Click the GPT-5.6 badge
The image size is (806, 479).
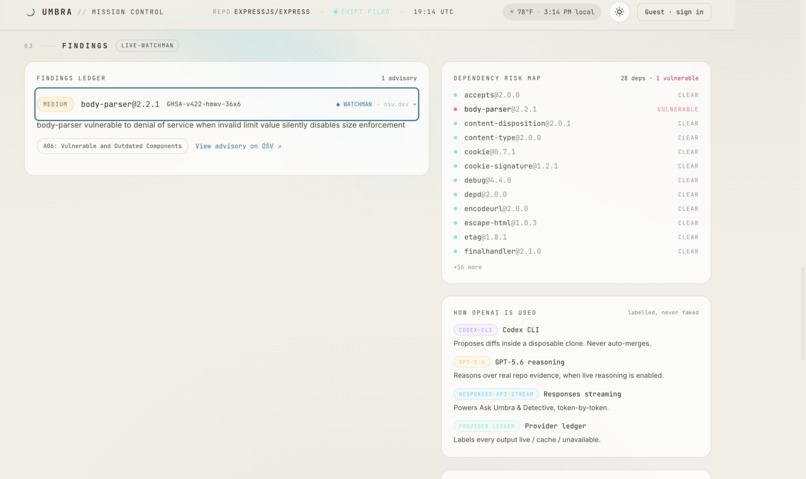click(x=471, y=362)
